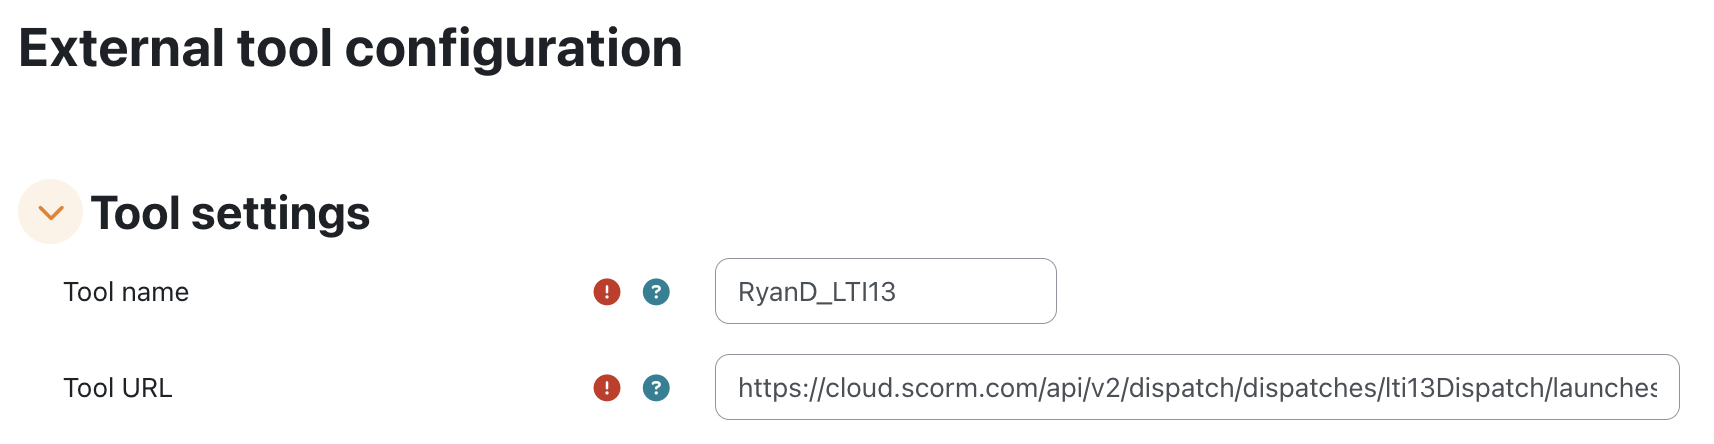Place cursor in the RyanD_LTI13 text box
This screenshot has width=1714, height=444.
(x=886, y=291)
